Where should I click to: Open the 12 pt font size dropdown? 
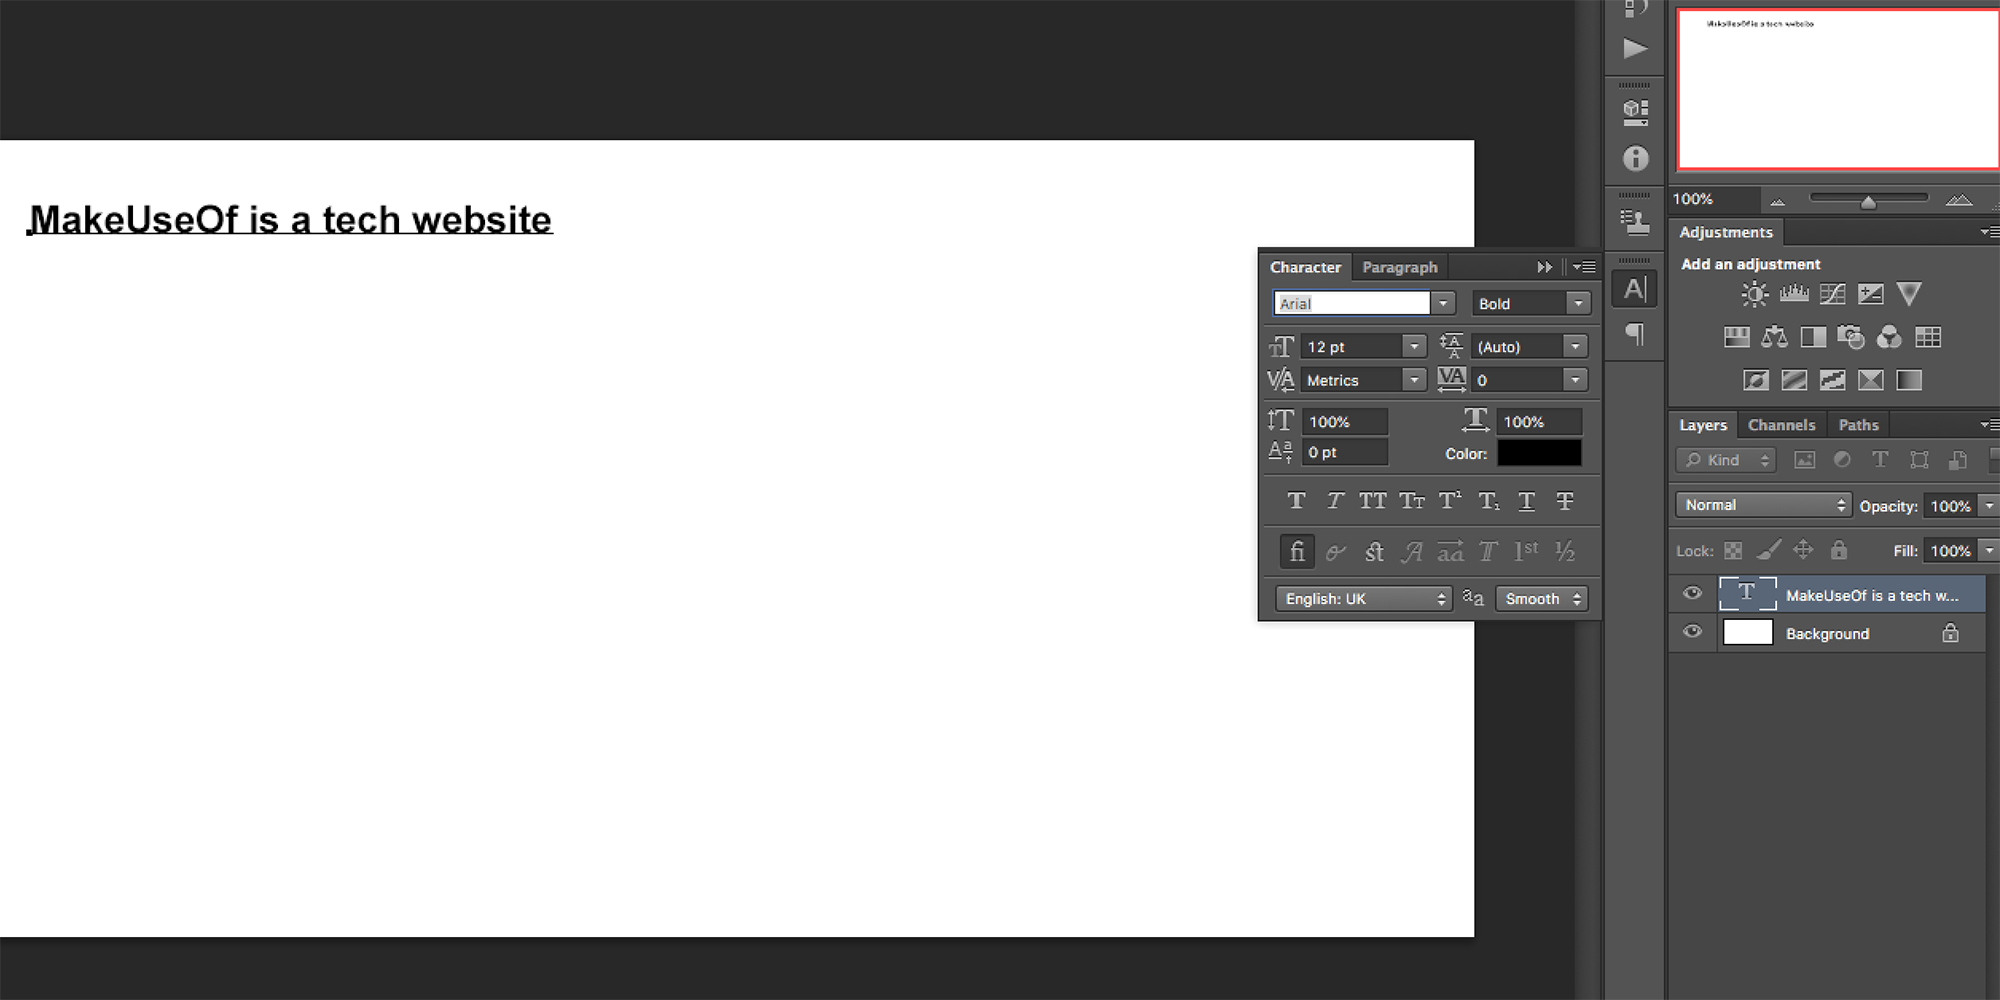tap(1414, 346)
